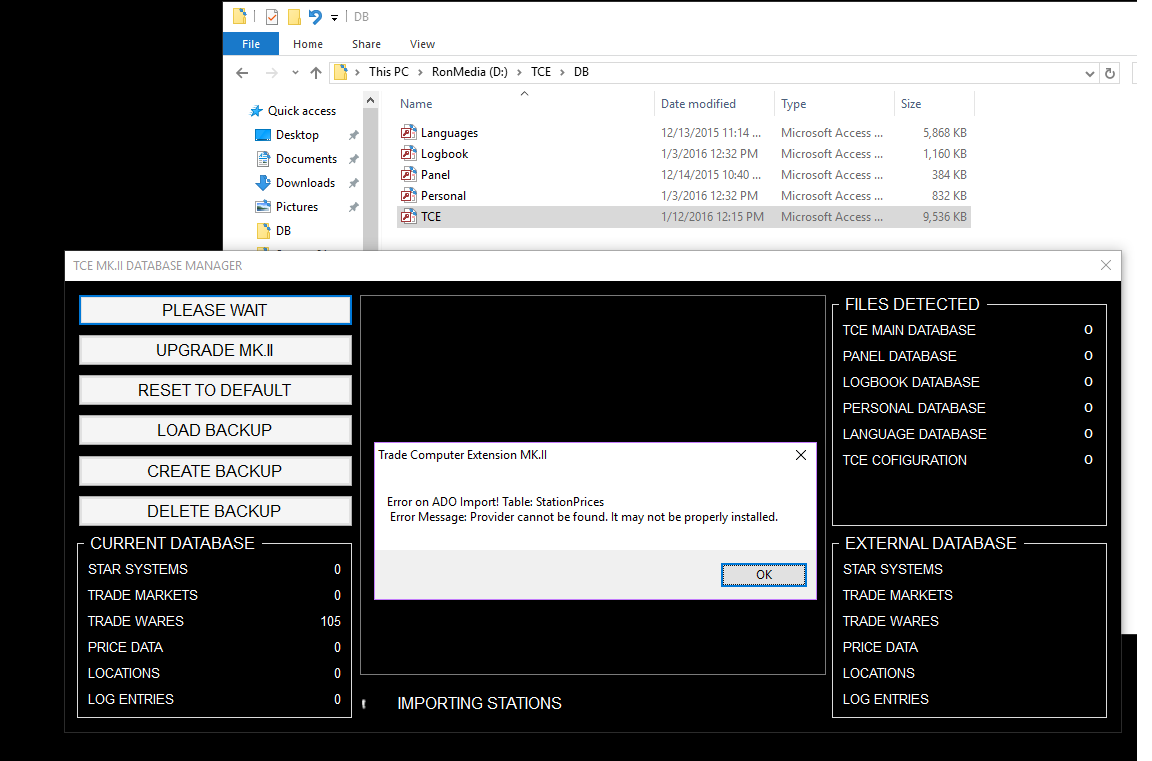Click the pin icon beside Downloads

click(x=353, y=183)
